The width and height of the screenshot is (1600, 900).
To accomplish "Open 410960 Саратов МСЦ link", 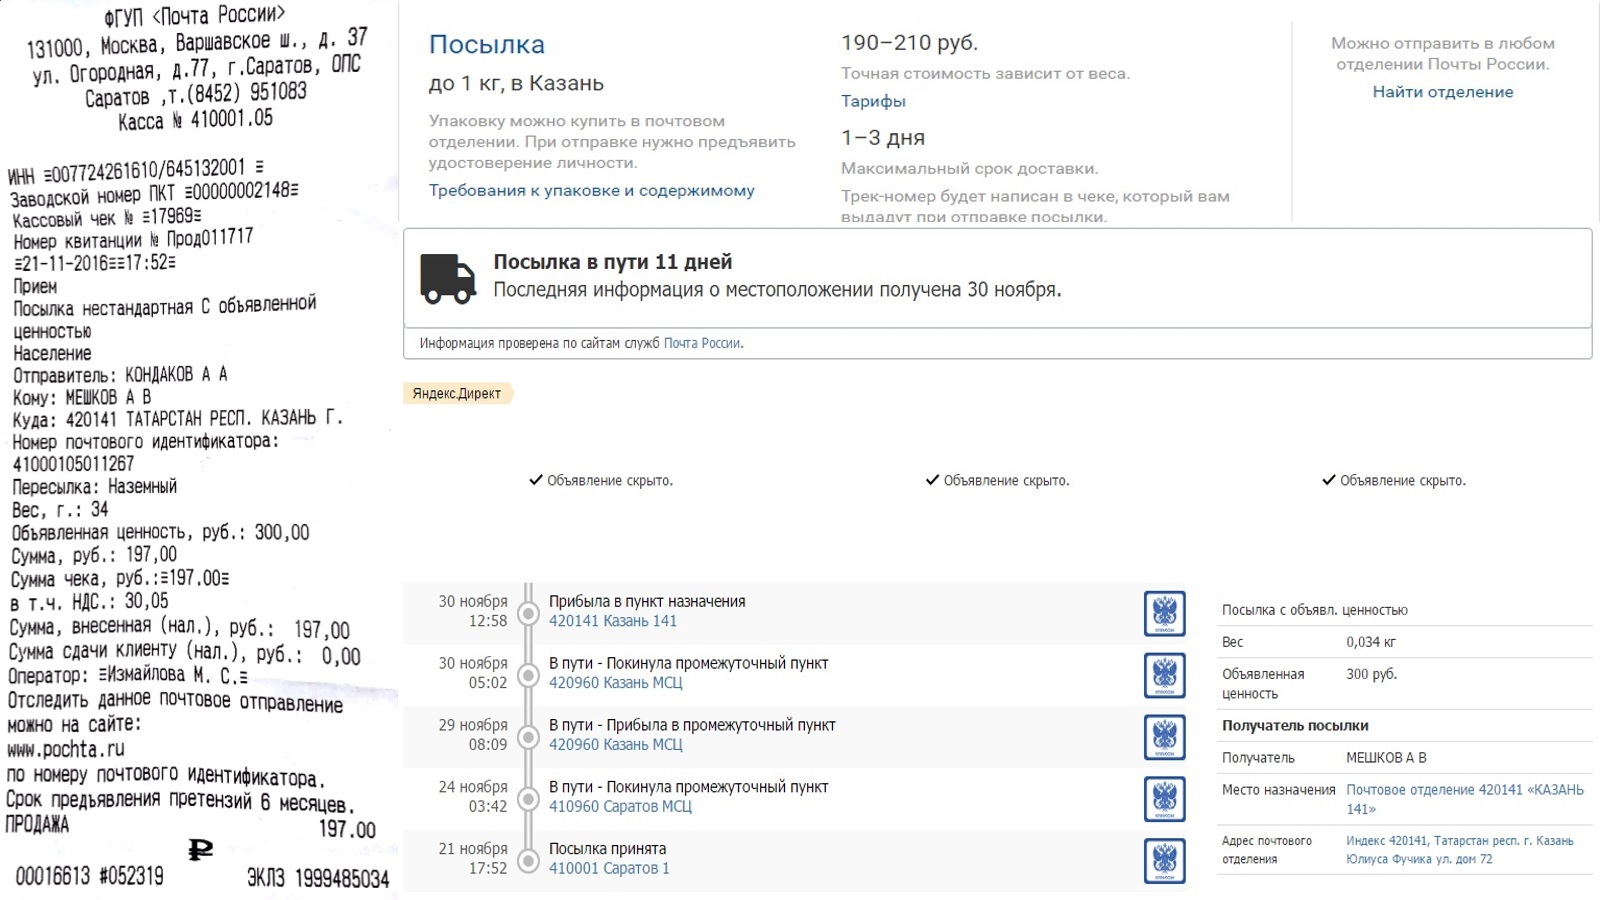I will pyautogui.click(x=620, y=807).
